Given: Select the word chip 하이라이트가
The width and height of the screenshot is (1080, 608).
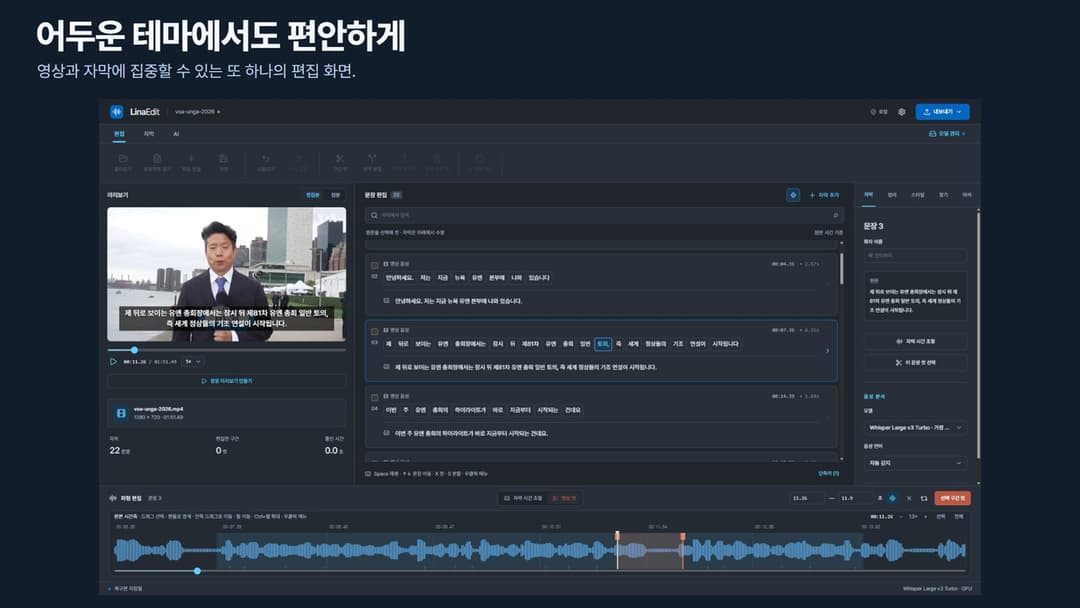Looking at the screenshot, I should (x=470, y=410).
